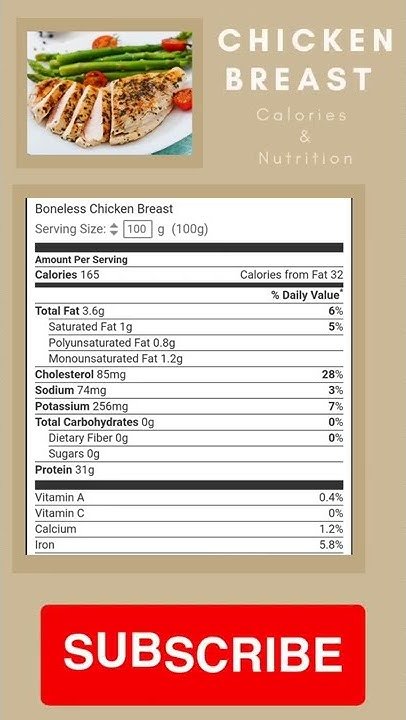
Task: Open the chicken breast and asparagus photo
Action: click(x=109, y=93)
